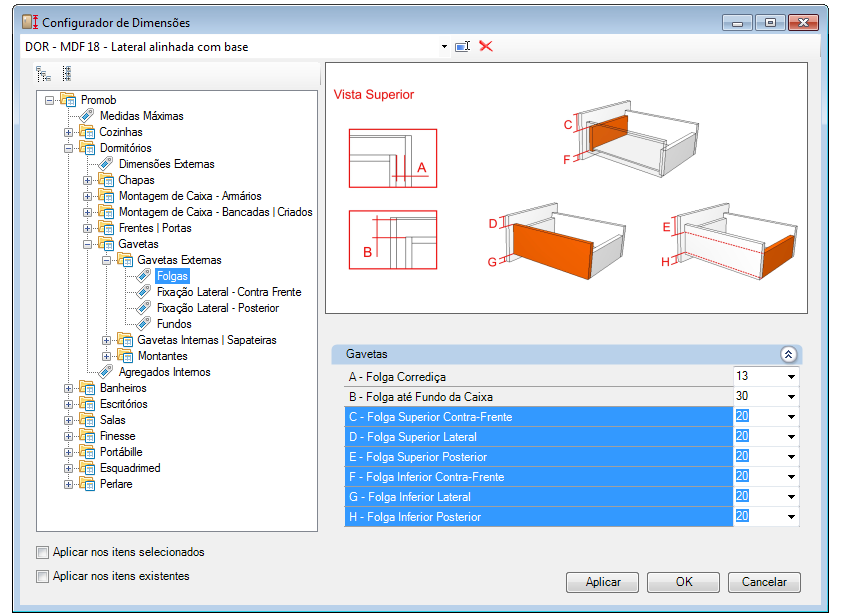Open the configuration name dropdown arrow
Image resolution: width=862 pixels, height=616 pixels.
tap(444, 47)
